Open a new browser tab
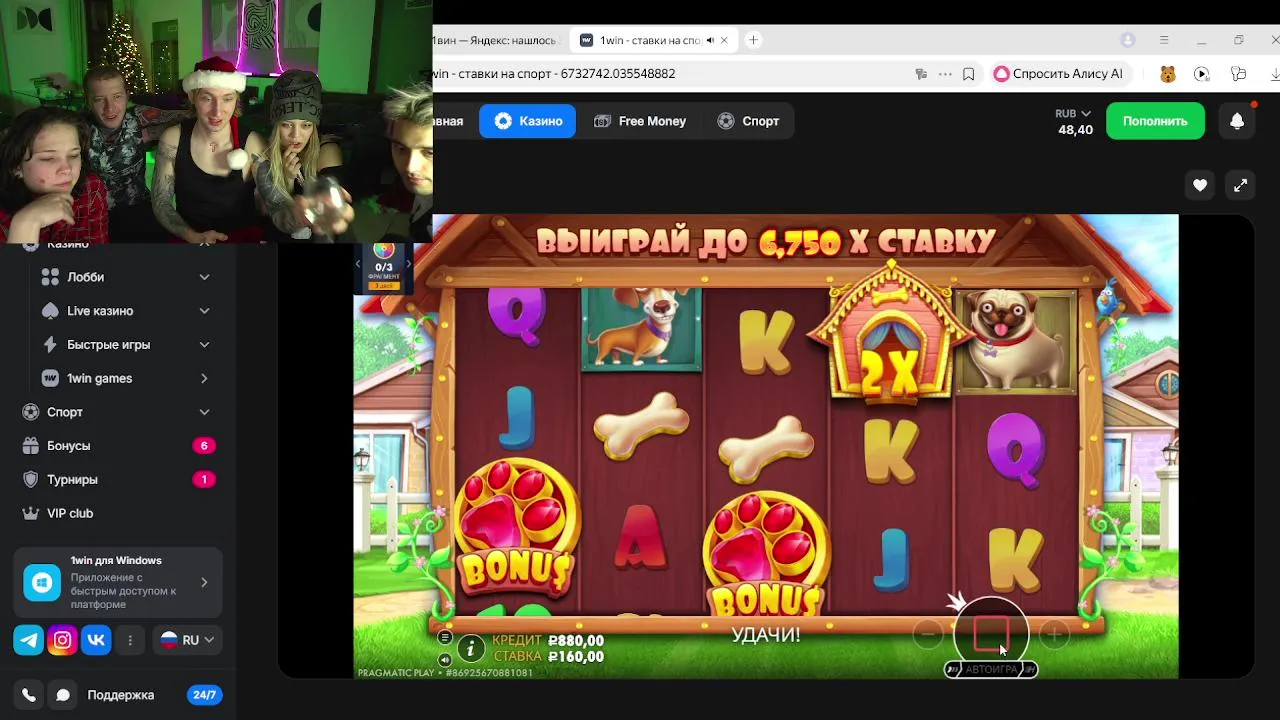Viewport: 1280px width, 720px height. (753, 40)
